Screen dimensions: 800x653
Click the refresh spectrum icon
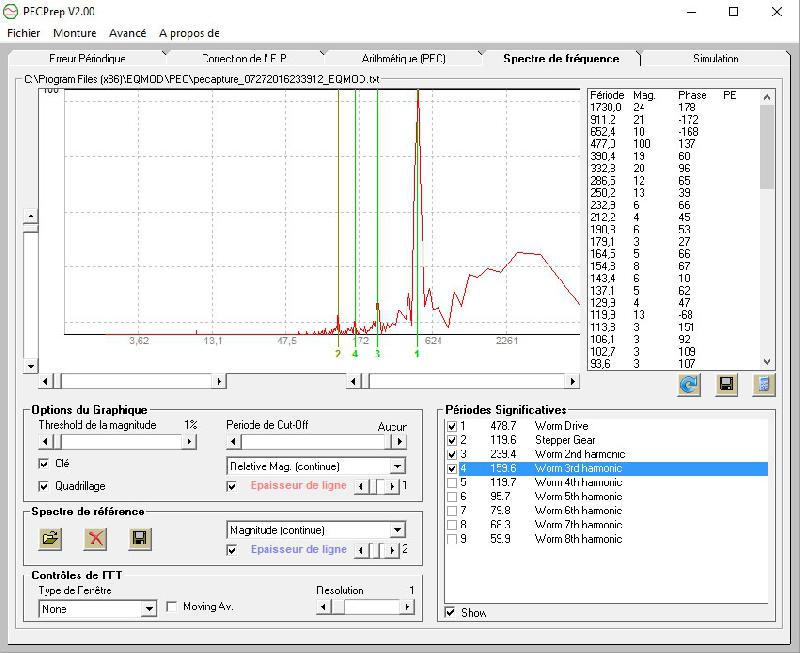[689, 385]
